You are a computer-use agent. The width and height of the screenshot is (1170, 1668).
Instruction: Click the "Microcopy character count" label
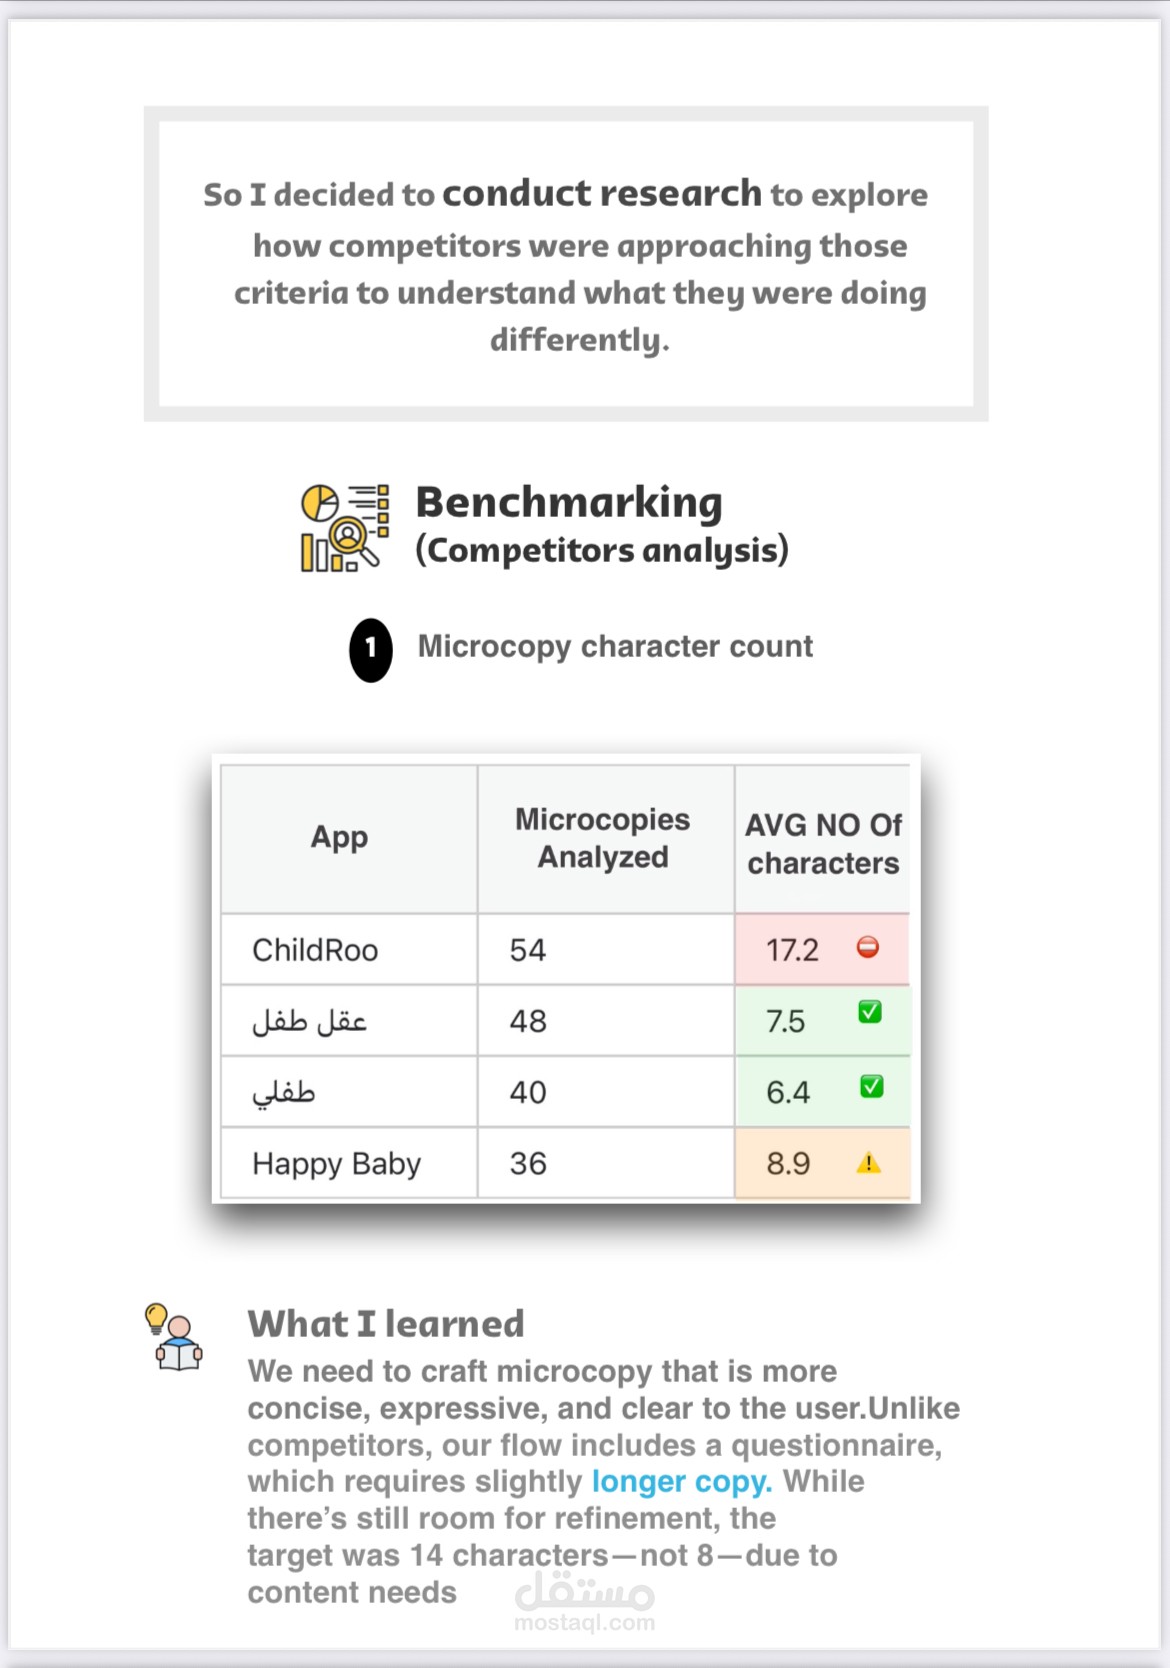point(615,647)
